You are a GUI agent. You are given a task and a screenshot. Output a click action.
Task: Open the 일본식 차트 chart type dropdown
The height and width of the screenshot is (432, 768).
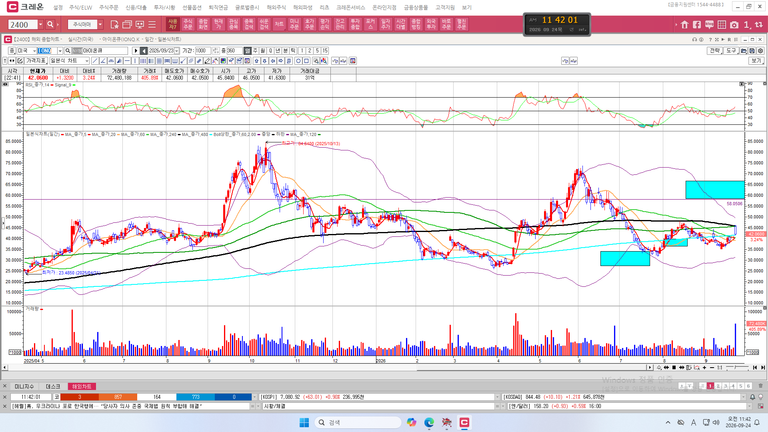[87, 61]
